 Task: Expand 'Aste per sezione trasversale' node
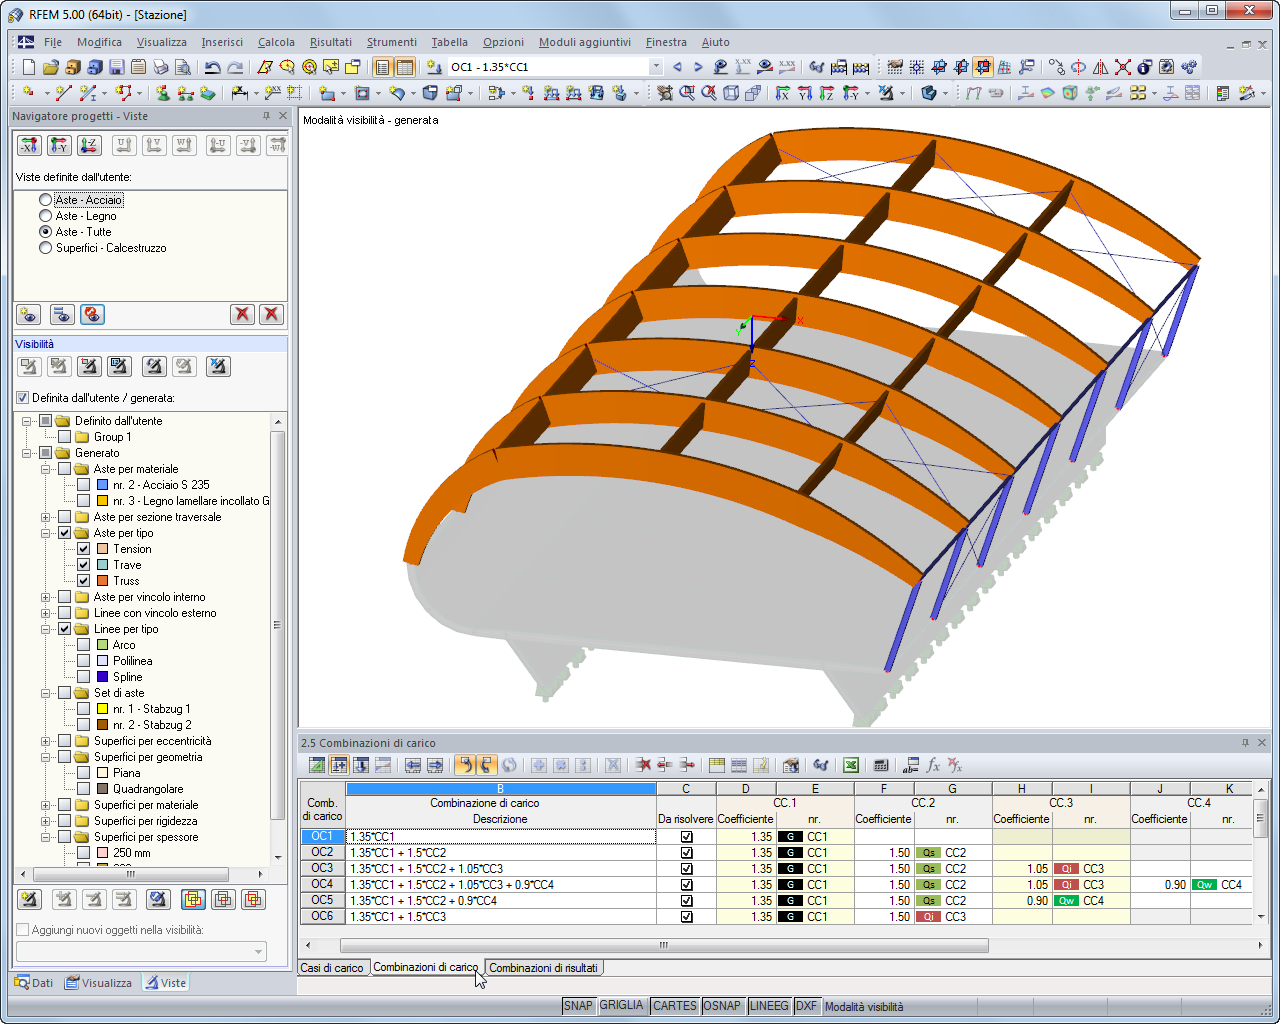pyautogui.click(x=46, y=517)
